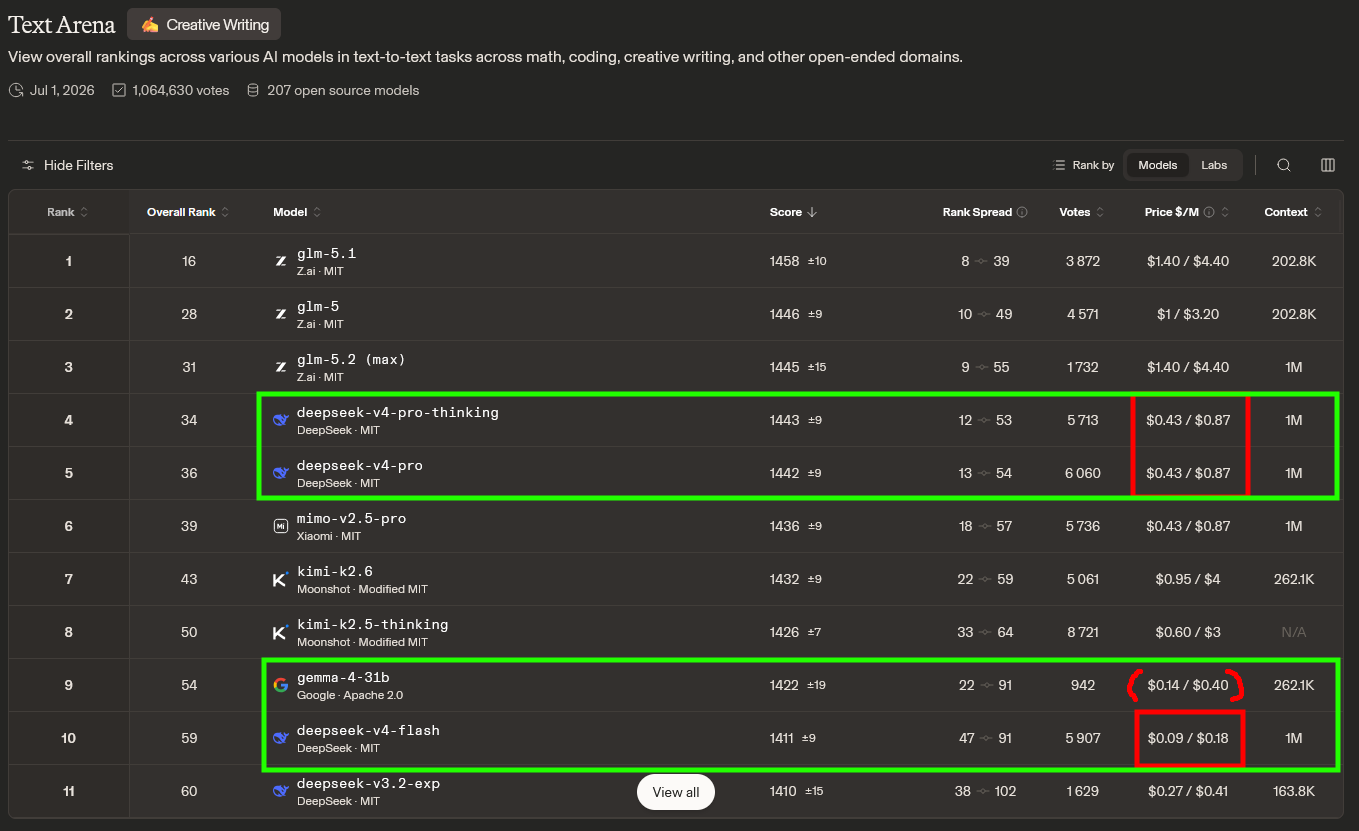Open the kimi-k2.6 model entry
This screenshot has width=1359, height=831.
pos(335,571)
